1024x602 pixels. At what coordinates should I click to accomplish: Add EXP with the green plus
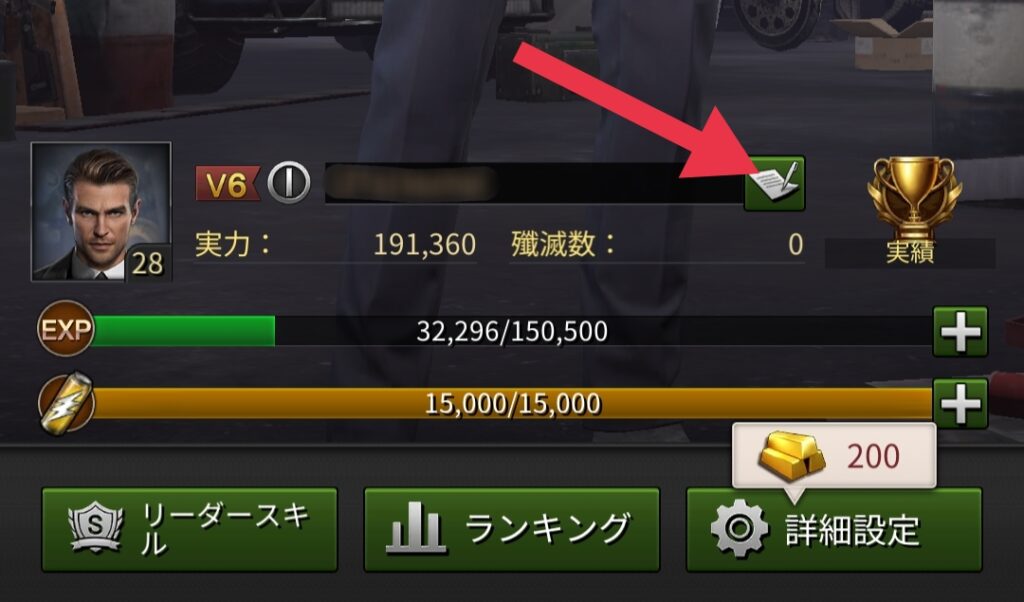(960, 332)
